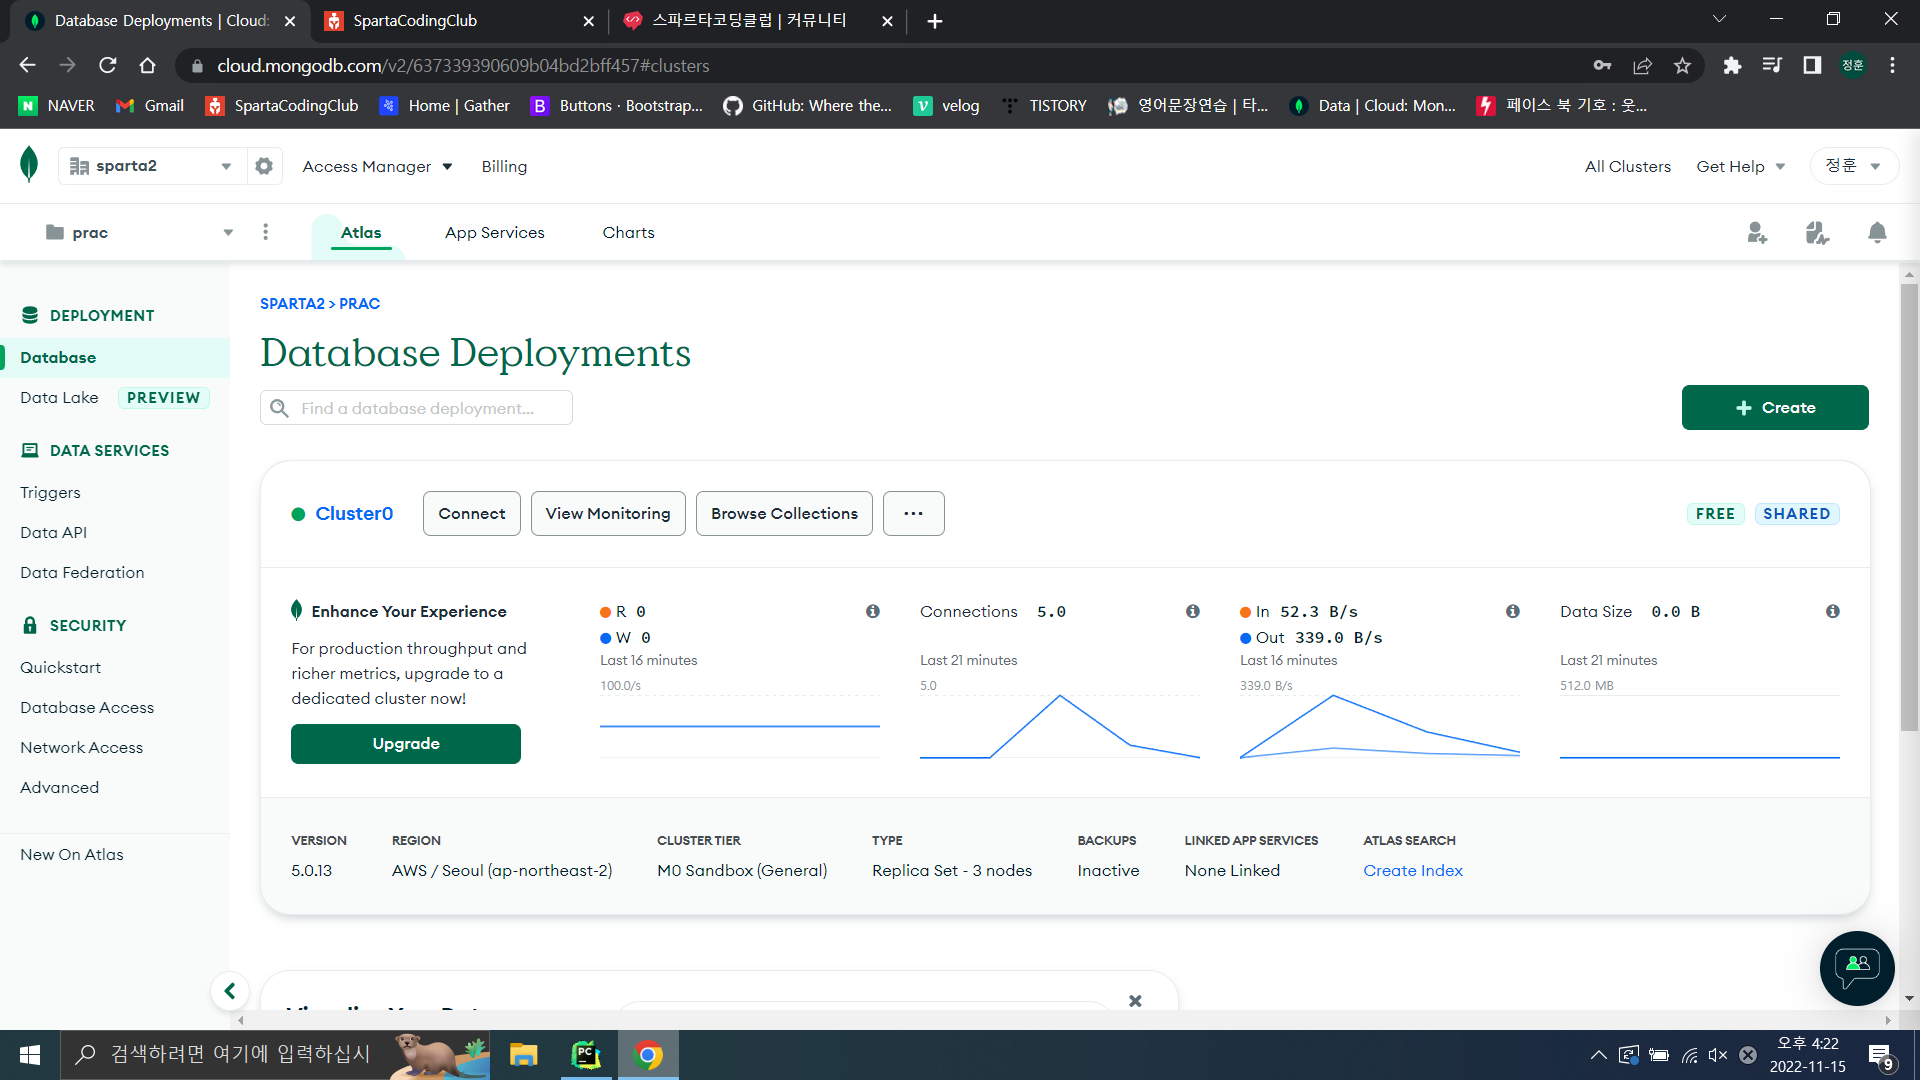Click Browse Collections button
This screenshot has height=1080, width=1920.
tap(784, 514)
